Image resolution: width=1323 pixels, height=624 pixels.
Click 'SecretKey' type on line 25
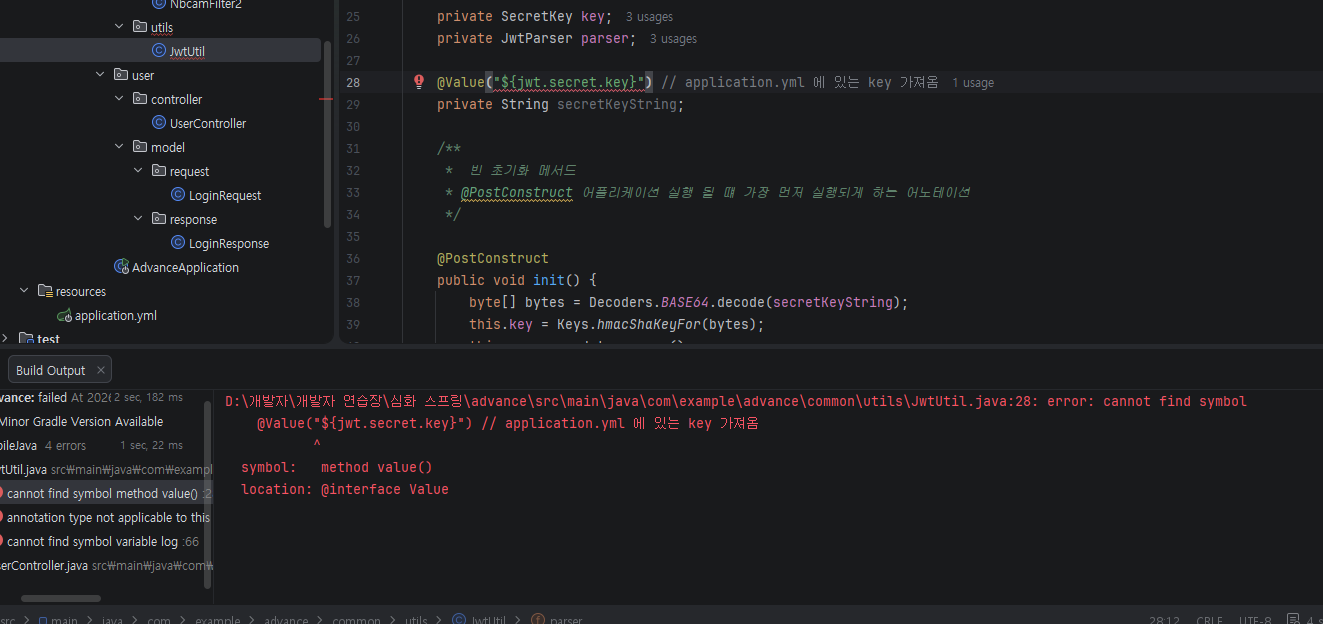[x=537, y=16]
